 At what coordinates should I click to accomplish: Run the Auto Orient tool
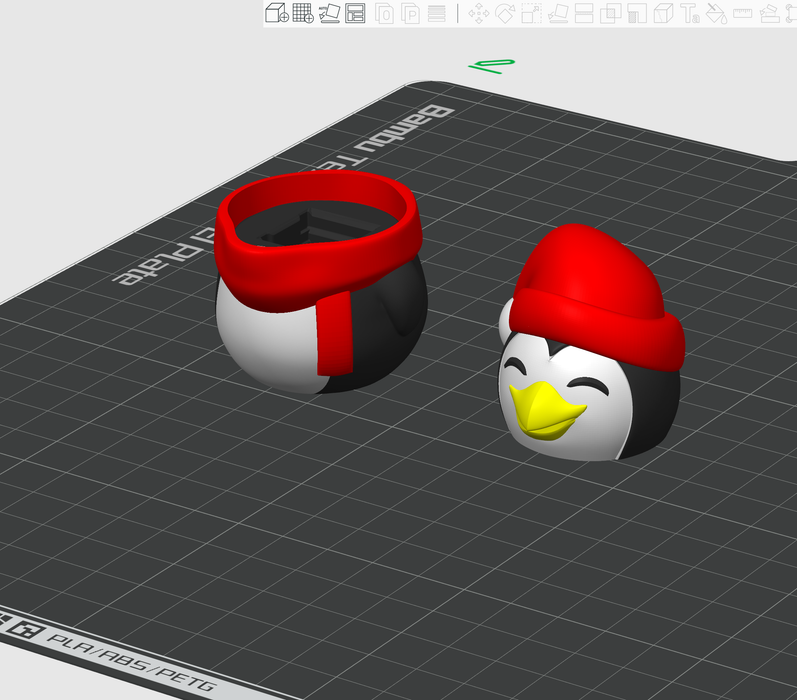(x=329, y=13)
